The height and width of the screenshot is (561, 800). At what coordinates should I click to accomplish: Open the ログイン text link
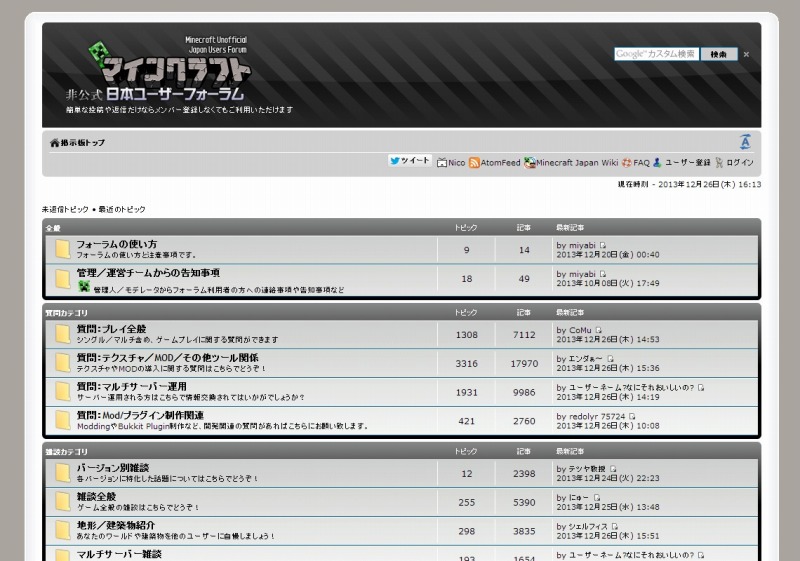(740, 163)
